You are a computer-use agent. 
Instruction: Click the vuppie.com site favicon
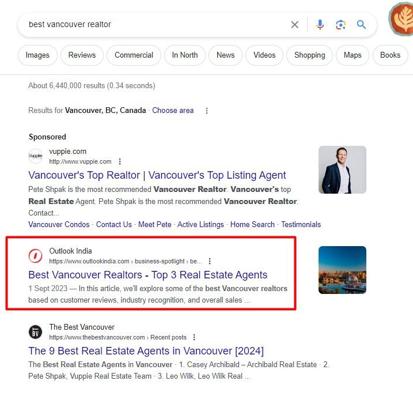tap(35, 156)
